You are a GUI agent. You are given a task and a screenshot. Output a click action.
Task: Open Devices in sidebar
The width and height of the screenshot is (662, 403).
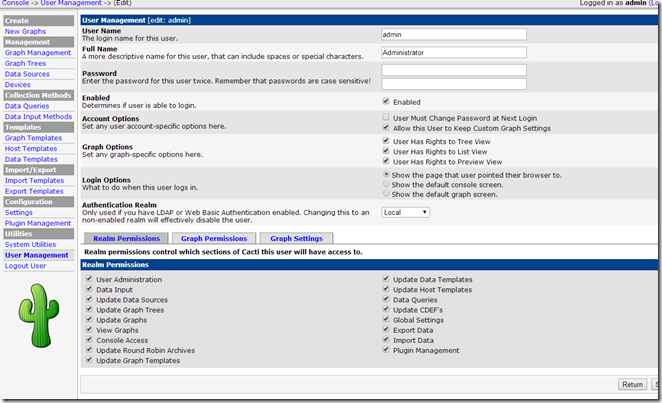tap(18, 84)
